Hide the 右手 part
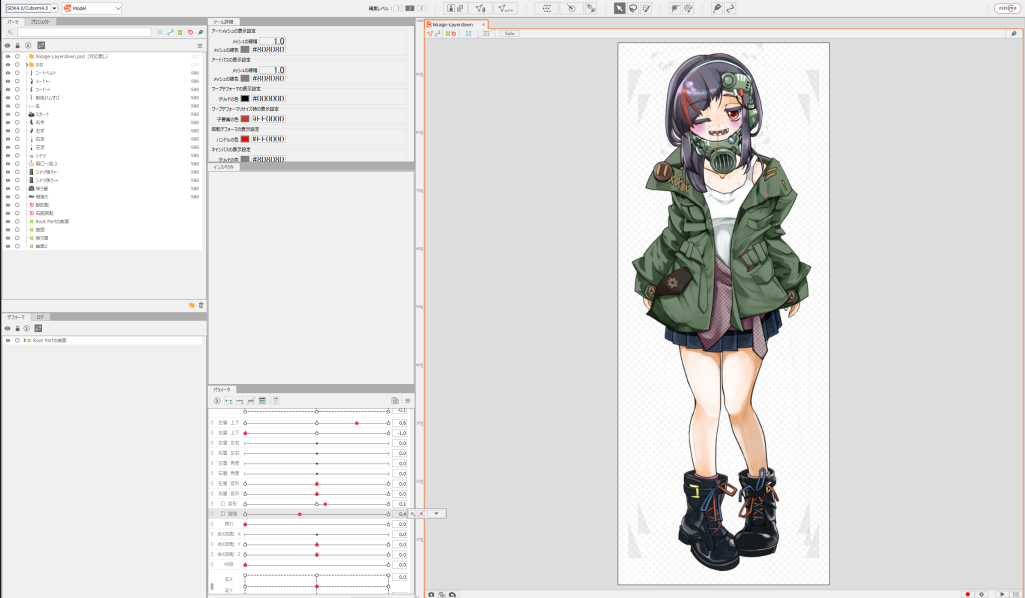 click(8, 122)
